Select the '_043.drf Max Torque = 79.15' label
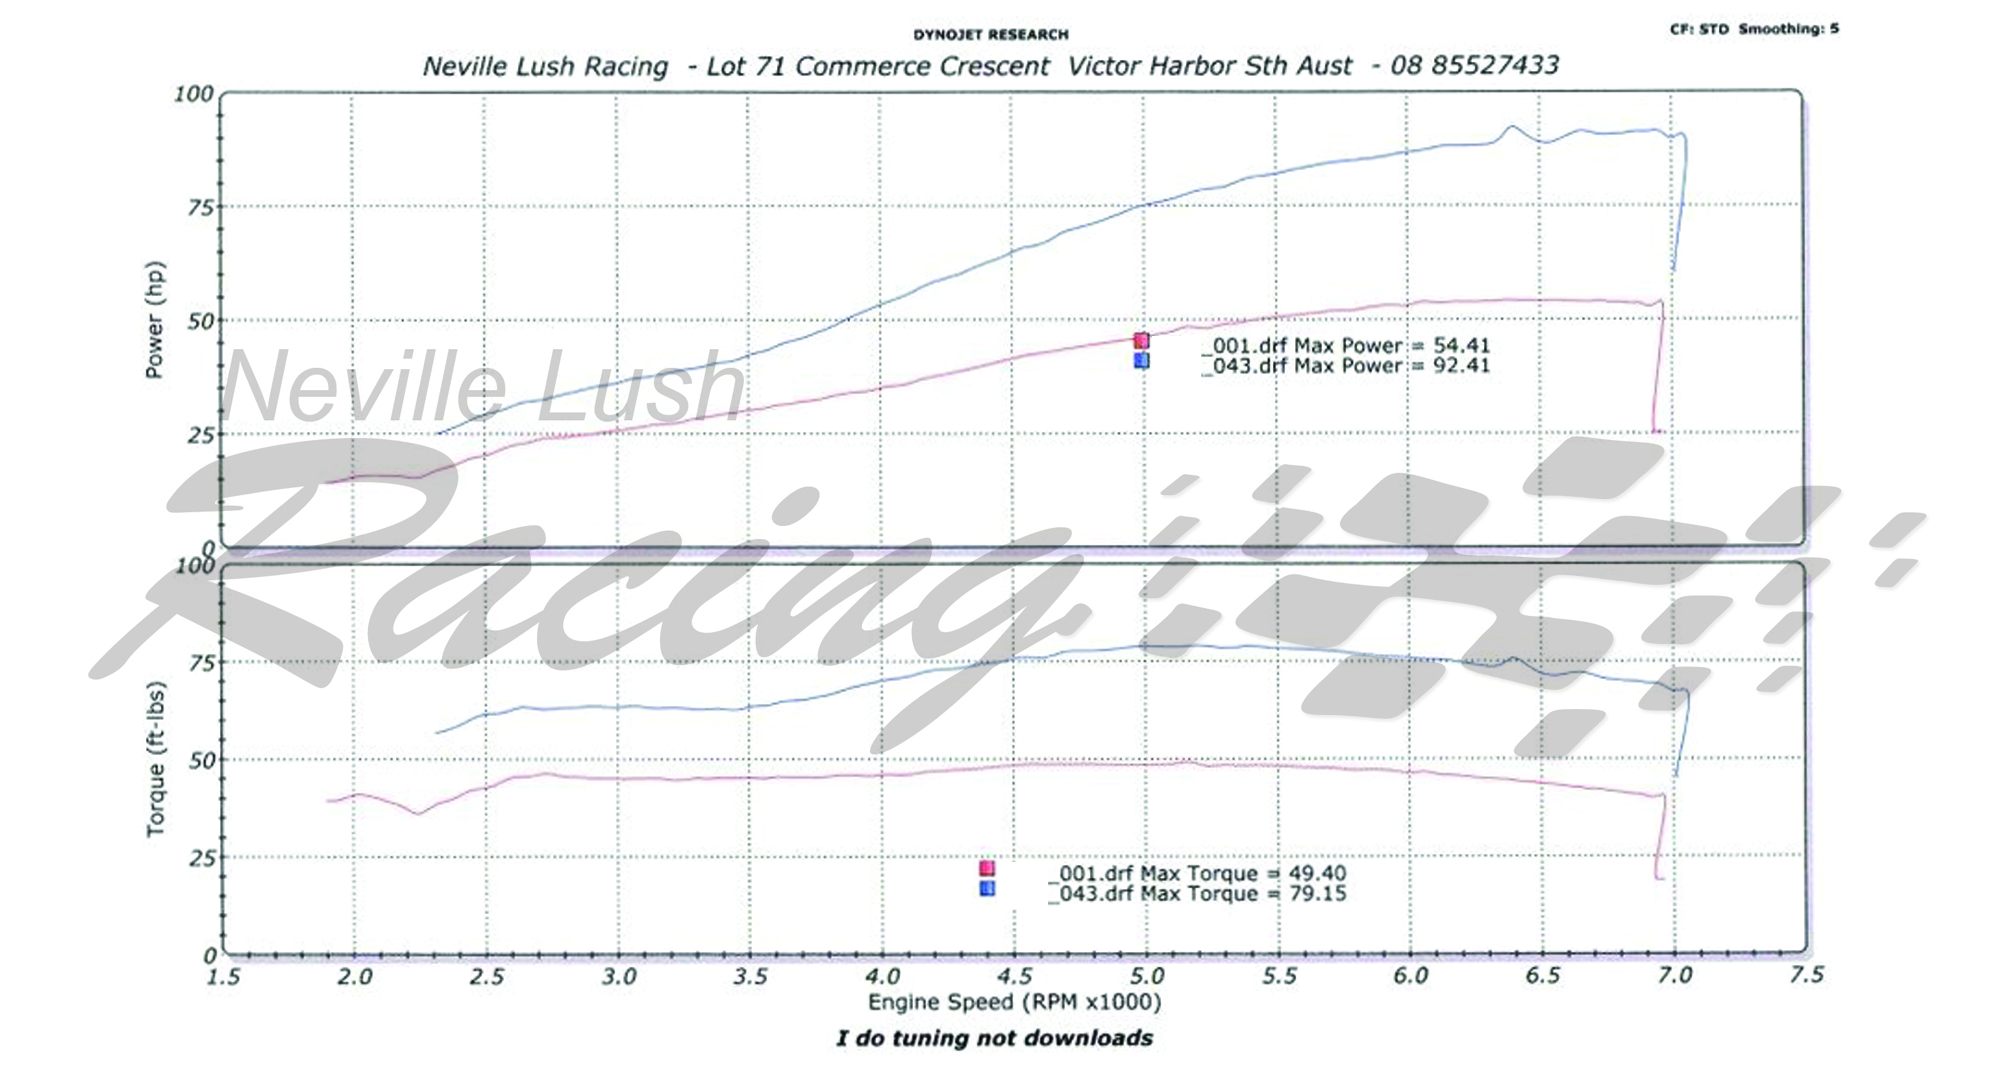 point(1197,893)
